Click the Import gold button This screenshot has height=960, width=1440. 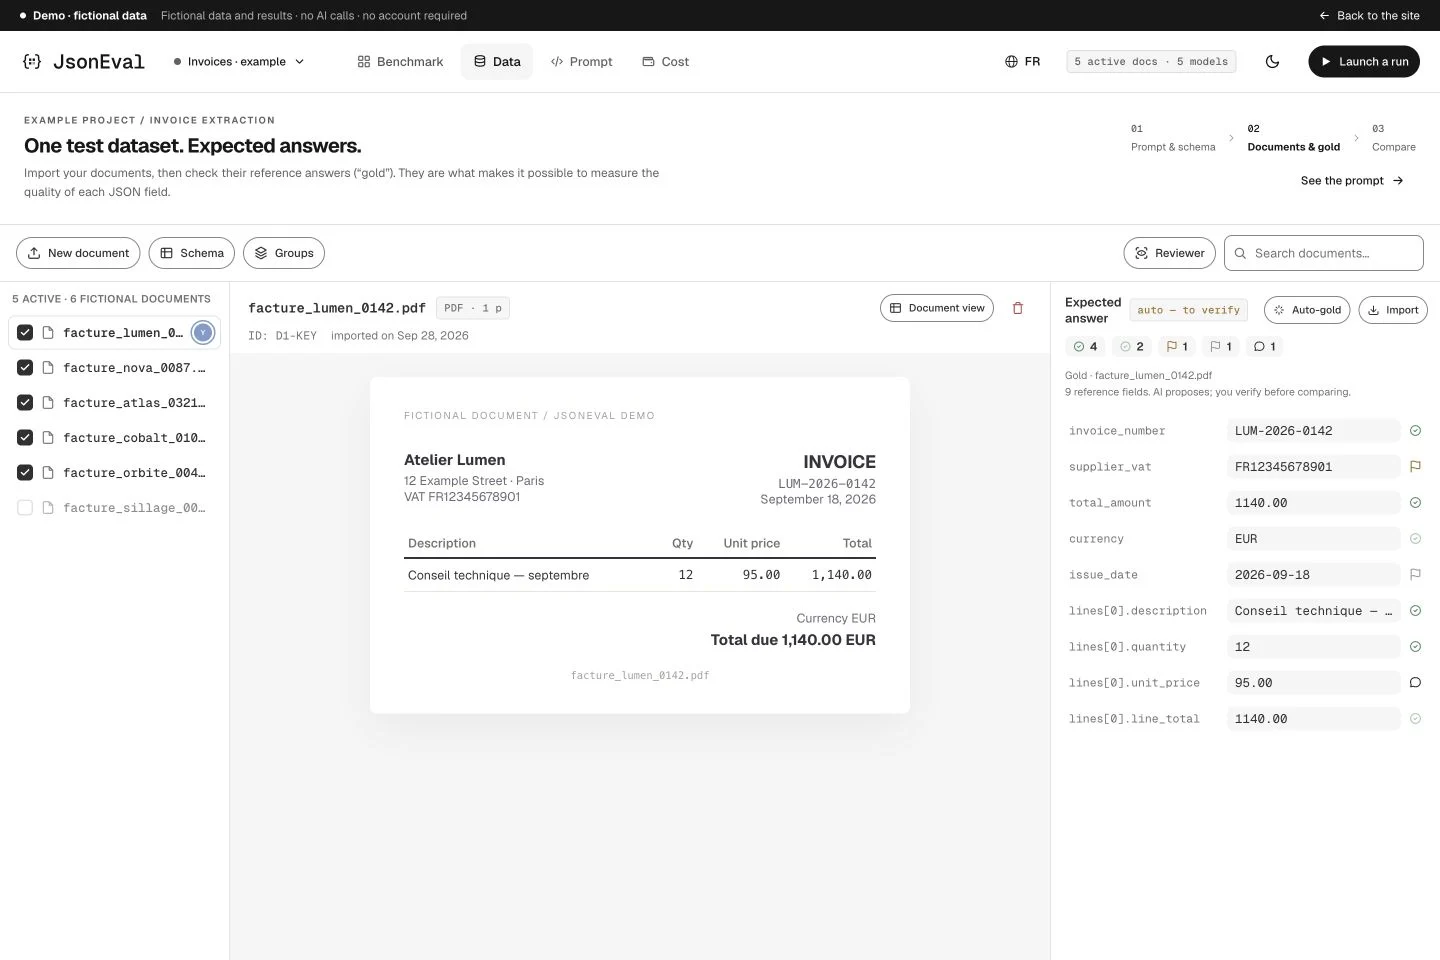click(x=1393, y=310)
